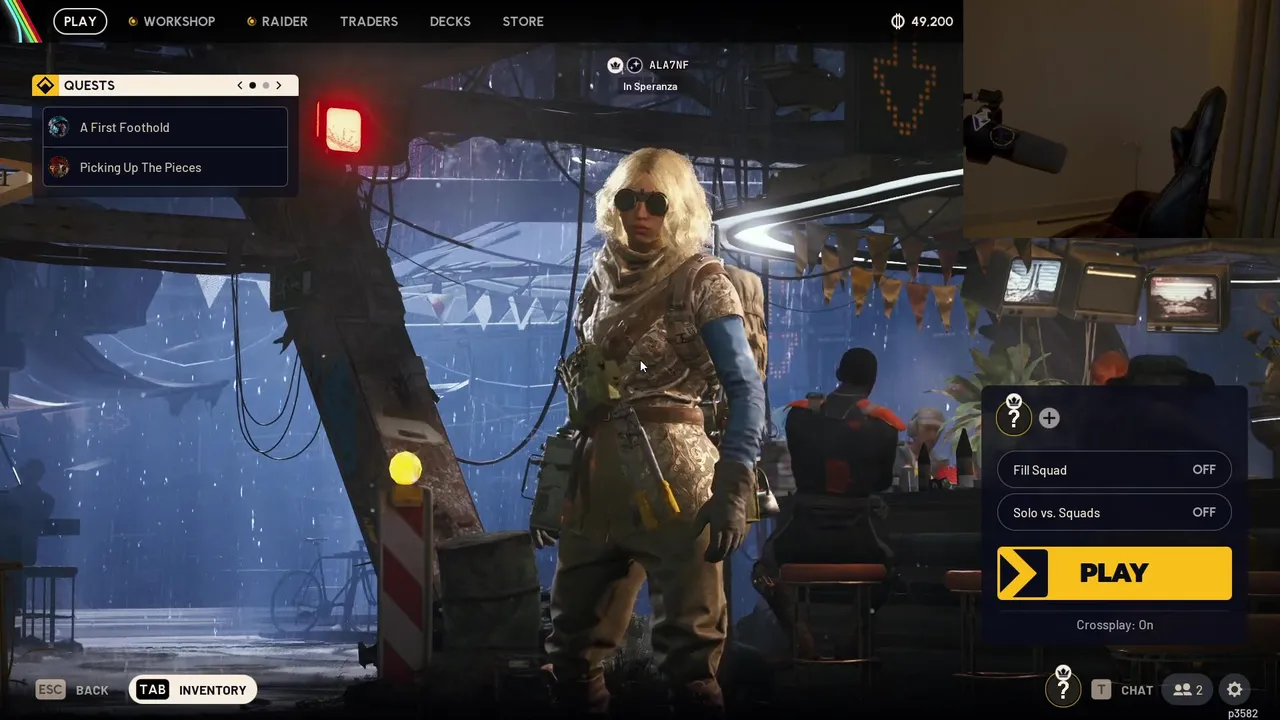The height and width of the screenshot is (720, 1280).
Task: Toggle Fill Squad option
Action: click(1114, 470)
